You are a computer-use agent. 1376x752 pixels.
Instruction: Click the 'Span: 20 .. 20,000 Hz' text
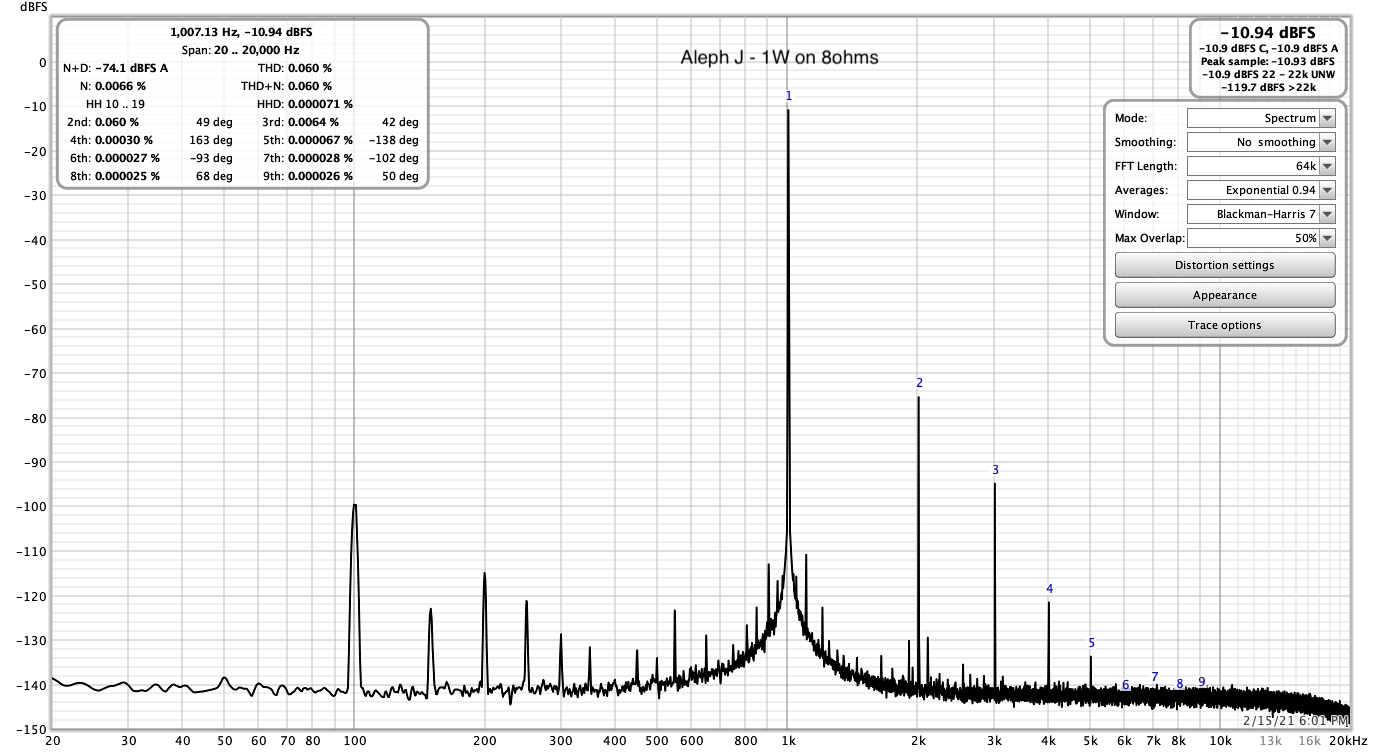pyautogui.click(x=241, y=49)
